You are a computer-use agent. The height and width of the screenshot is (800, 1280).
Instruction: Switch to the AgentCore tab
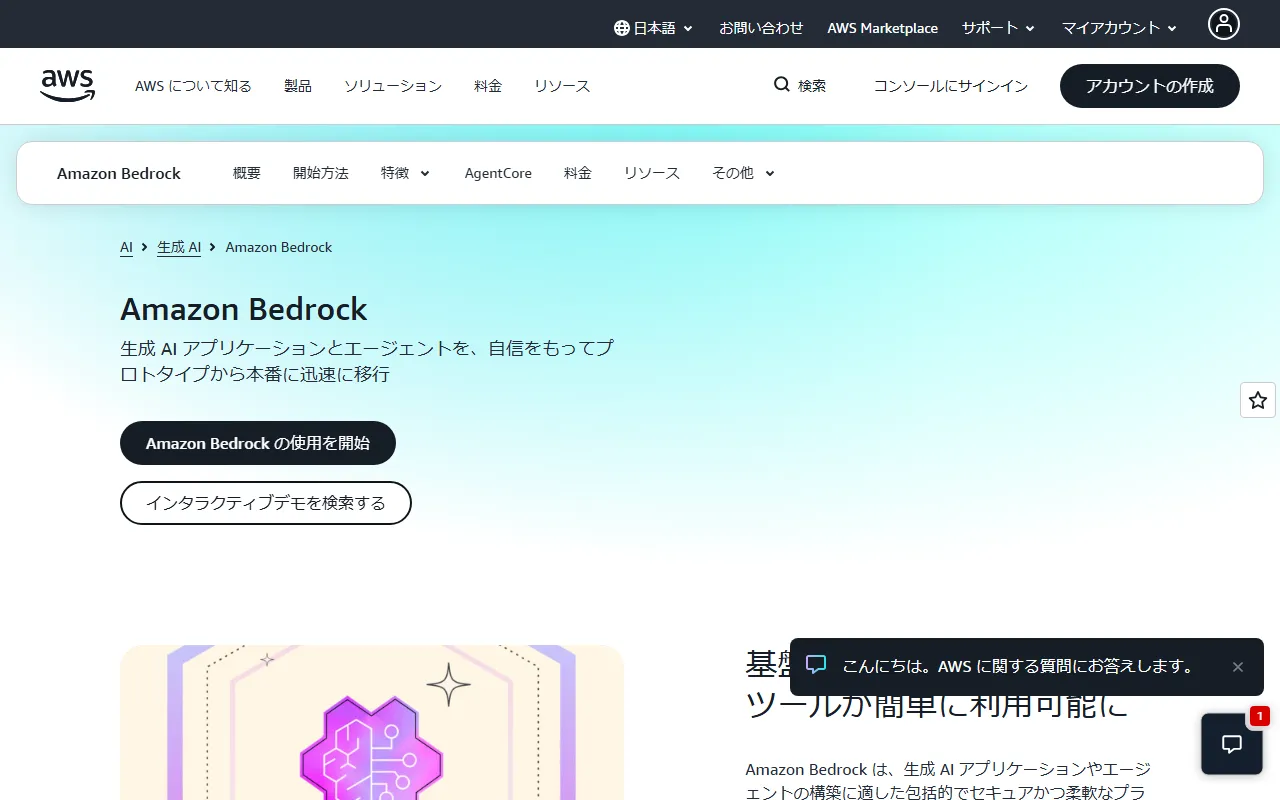[x=498, y=172]
